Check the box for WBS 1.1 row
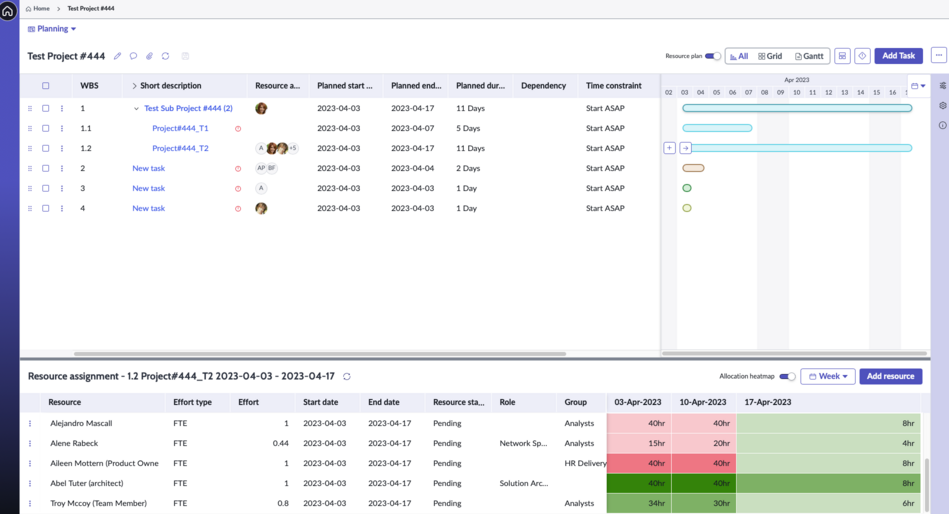 point(45,128)
